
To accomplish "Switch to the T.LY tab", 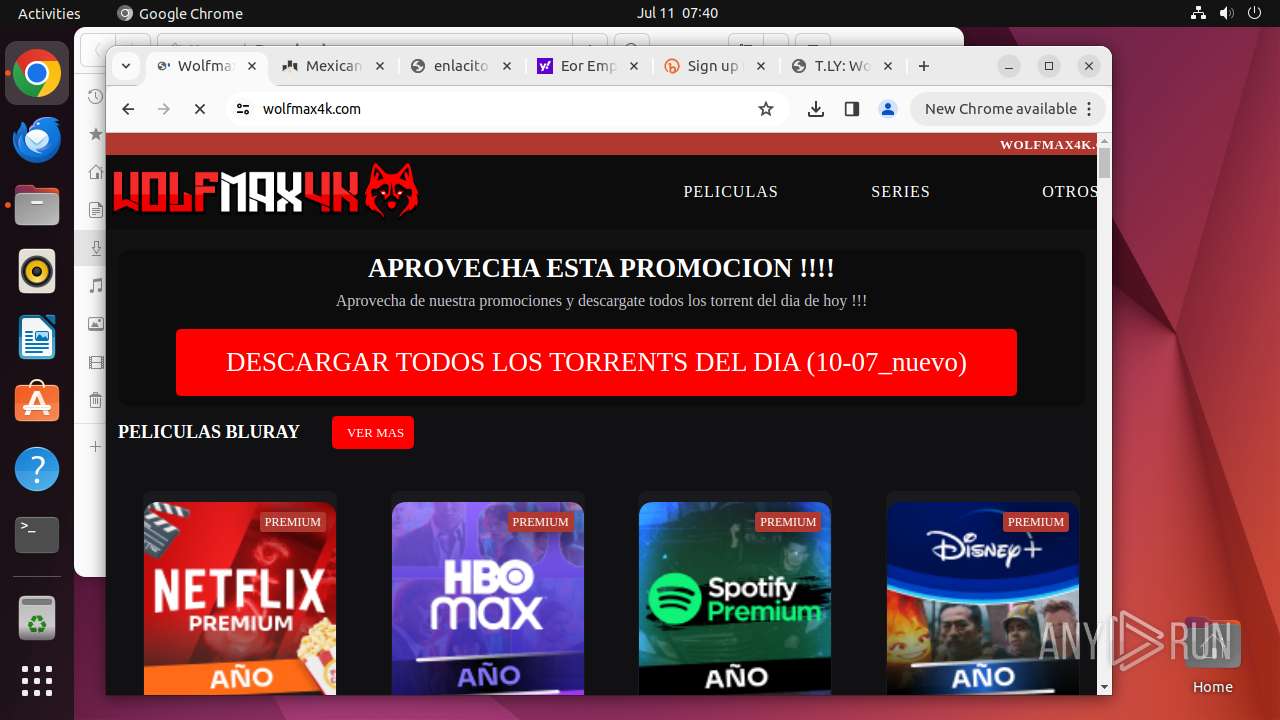I will point(841,66).
